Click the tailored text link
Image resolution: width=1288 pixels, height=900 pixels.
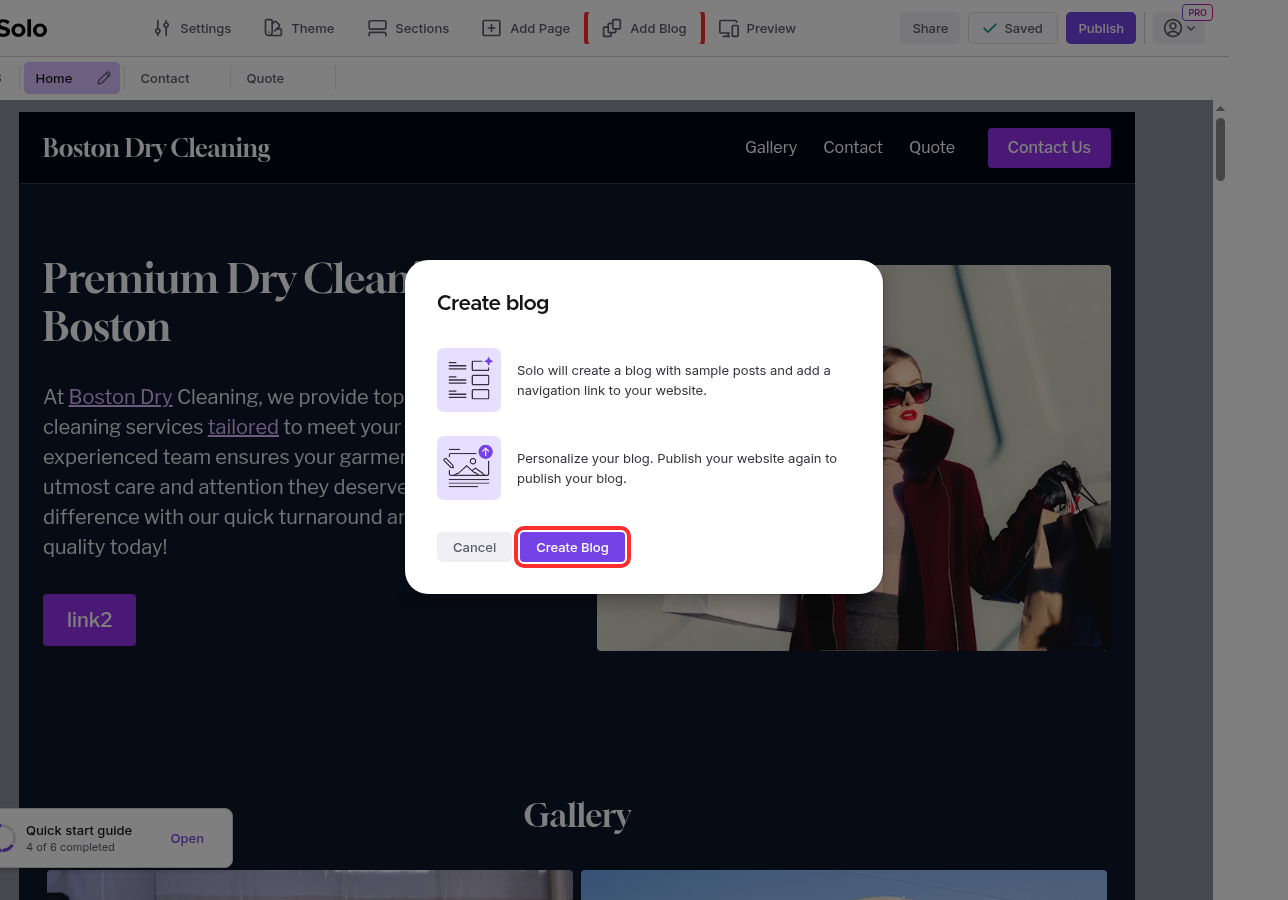click(243, 427)
